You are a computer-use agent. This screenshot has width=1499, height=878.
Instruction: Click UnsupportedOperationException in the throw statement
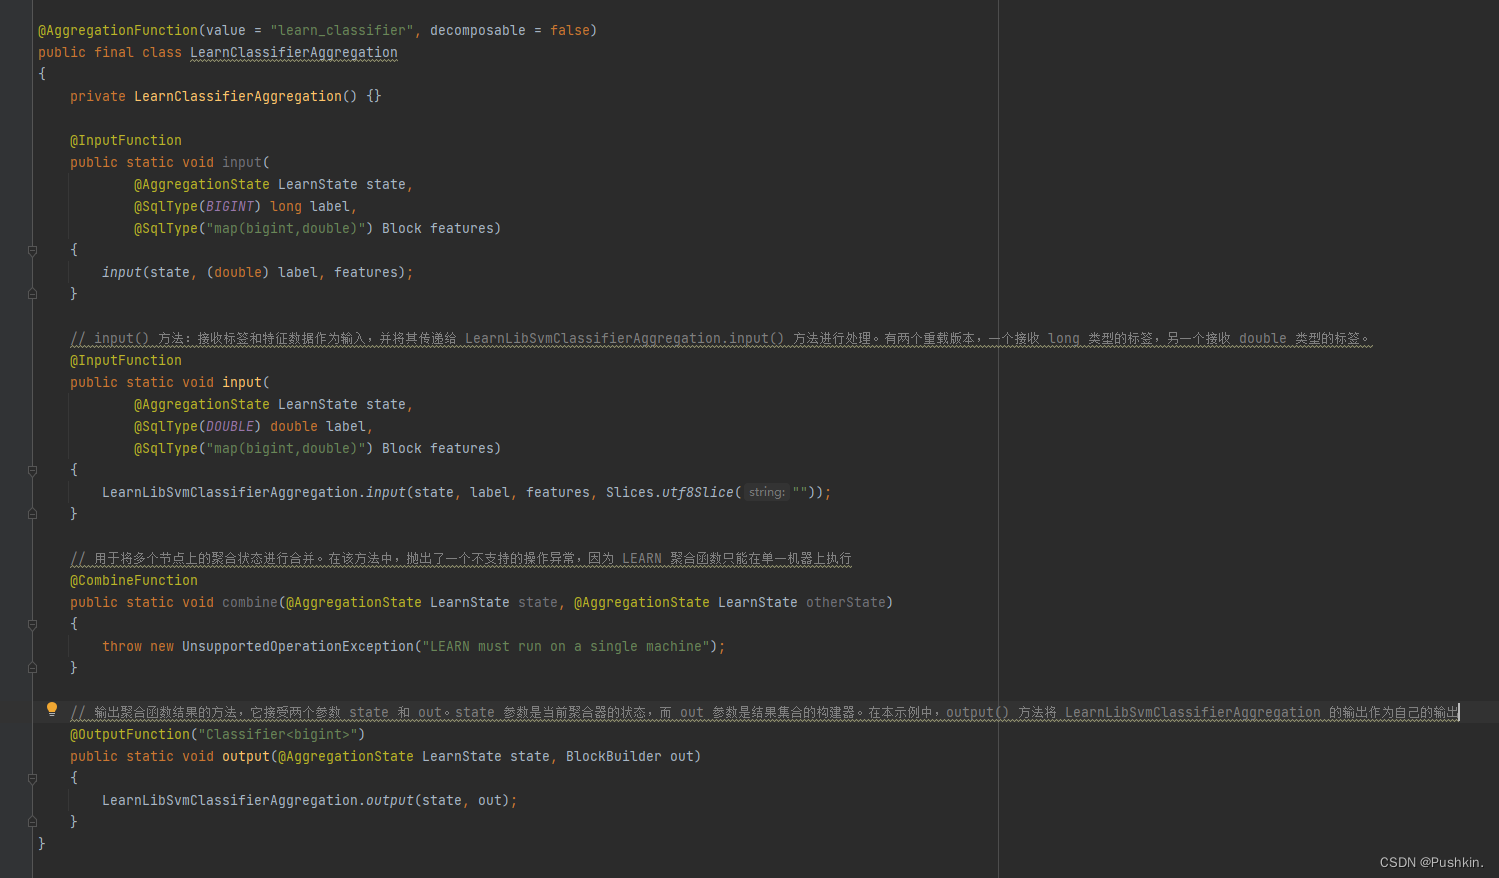pyautogui.click(x=298, y=647)
